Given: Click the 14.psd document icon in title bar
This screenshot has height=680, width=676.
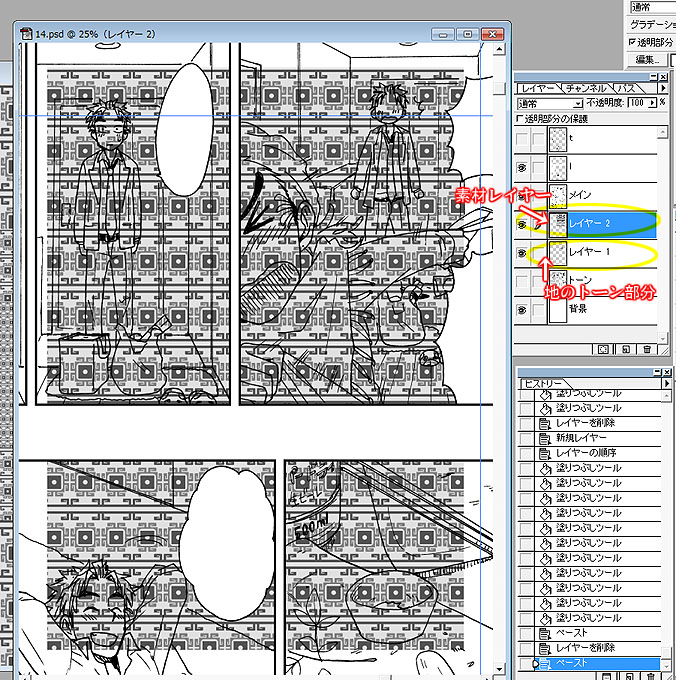Looking at the screenshot, I should tap(26, 34).
